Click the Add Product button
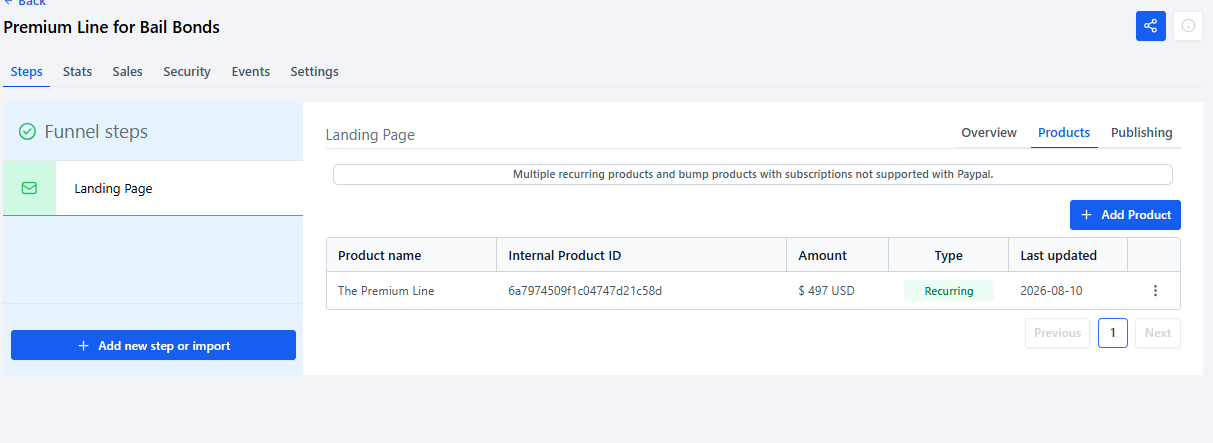This screenshot has width=1213, height=443. (x=1125, y=215)
